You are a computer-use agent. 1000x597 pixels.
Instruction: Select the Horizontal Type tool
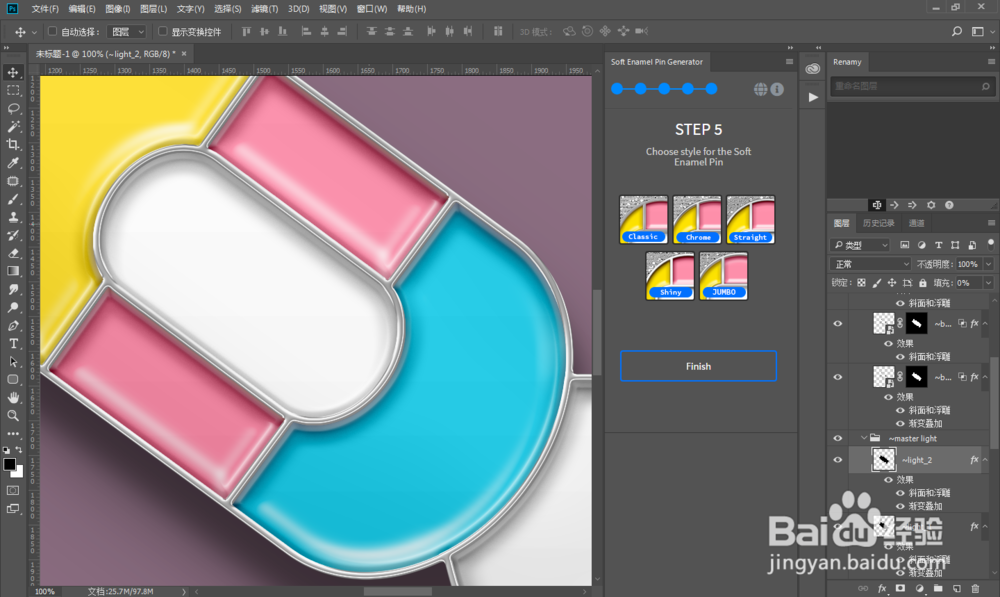coord(13,343)
